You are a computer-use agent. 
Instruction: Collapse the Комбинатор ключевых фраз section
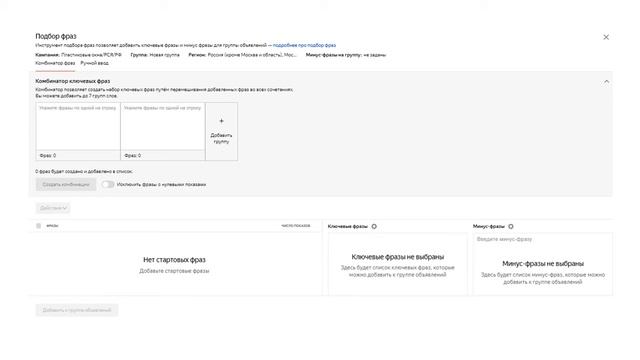607,82
